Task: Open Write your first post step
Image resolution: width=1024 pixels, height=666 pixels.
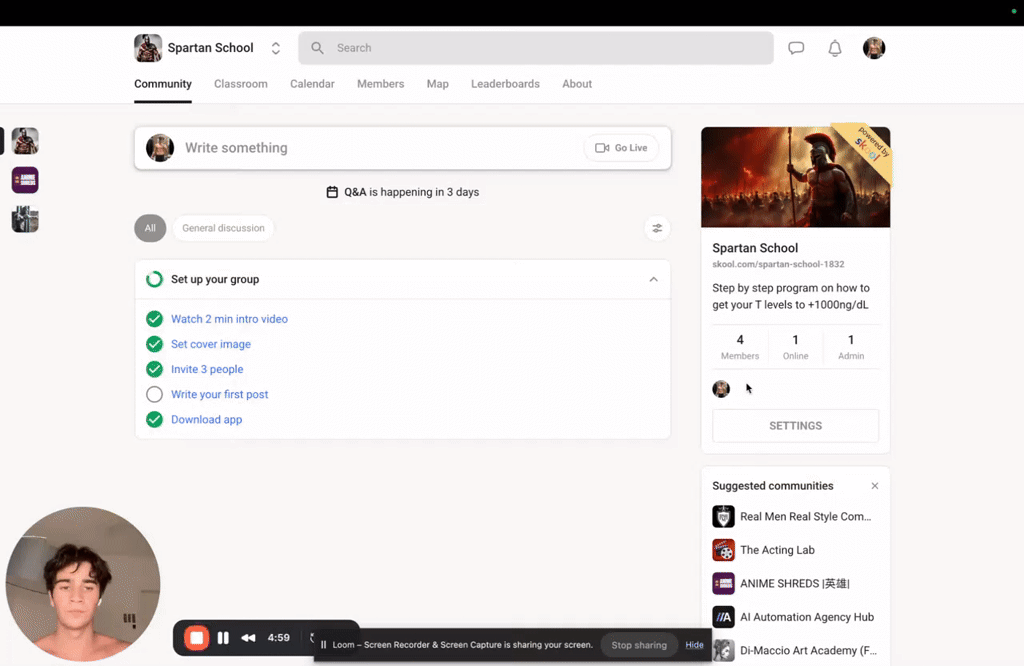Action: point(219,394)
